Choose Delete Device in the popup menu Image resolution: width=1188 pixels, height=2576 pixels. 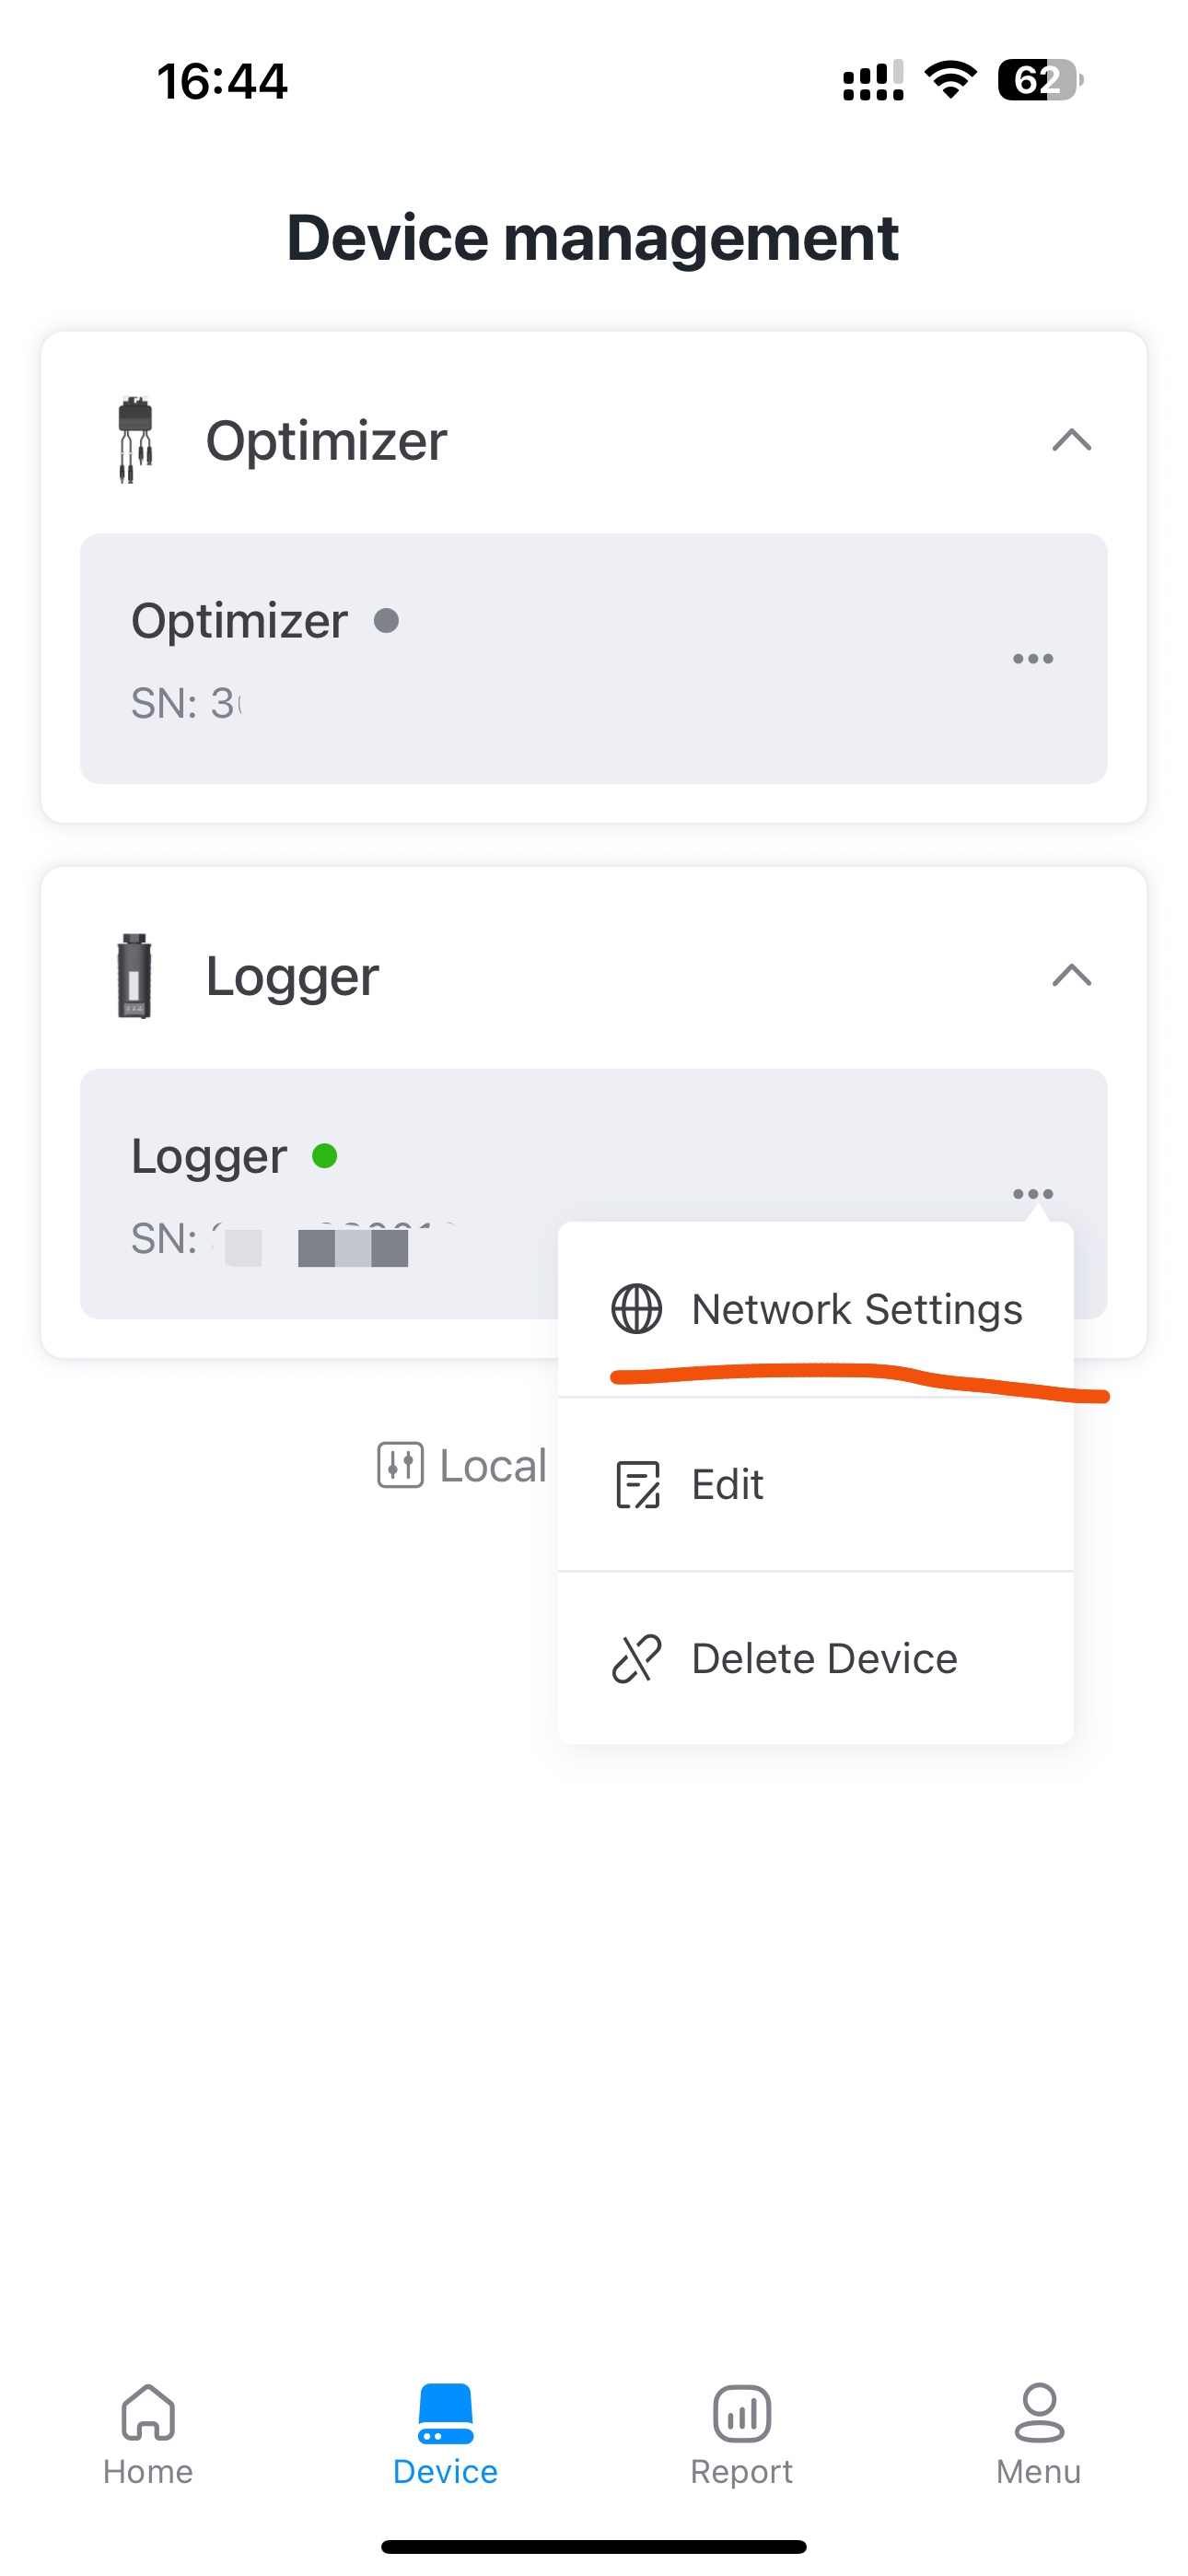pyautogui.click(x=824, y=1659)
